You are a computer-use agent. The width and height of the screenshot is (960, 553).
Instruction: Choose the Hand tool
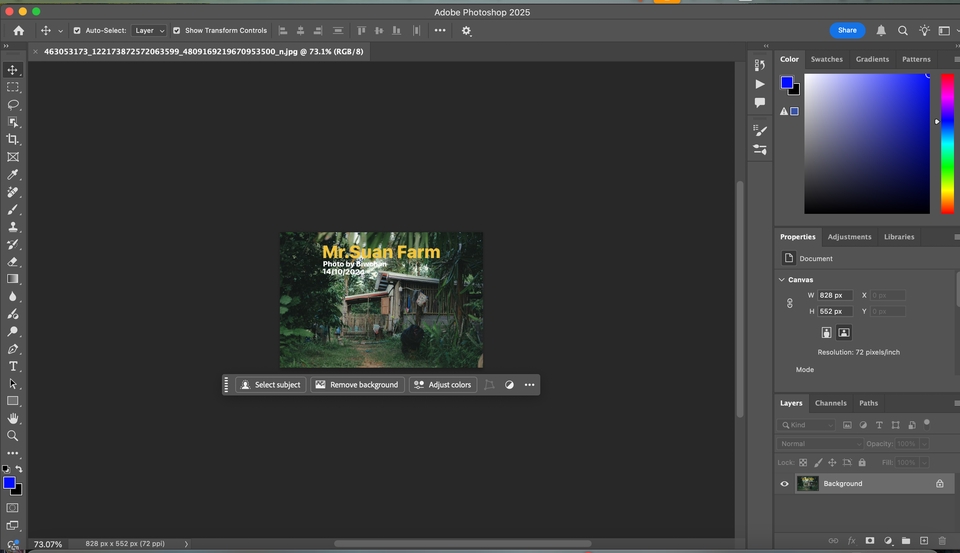[13, 418]
